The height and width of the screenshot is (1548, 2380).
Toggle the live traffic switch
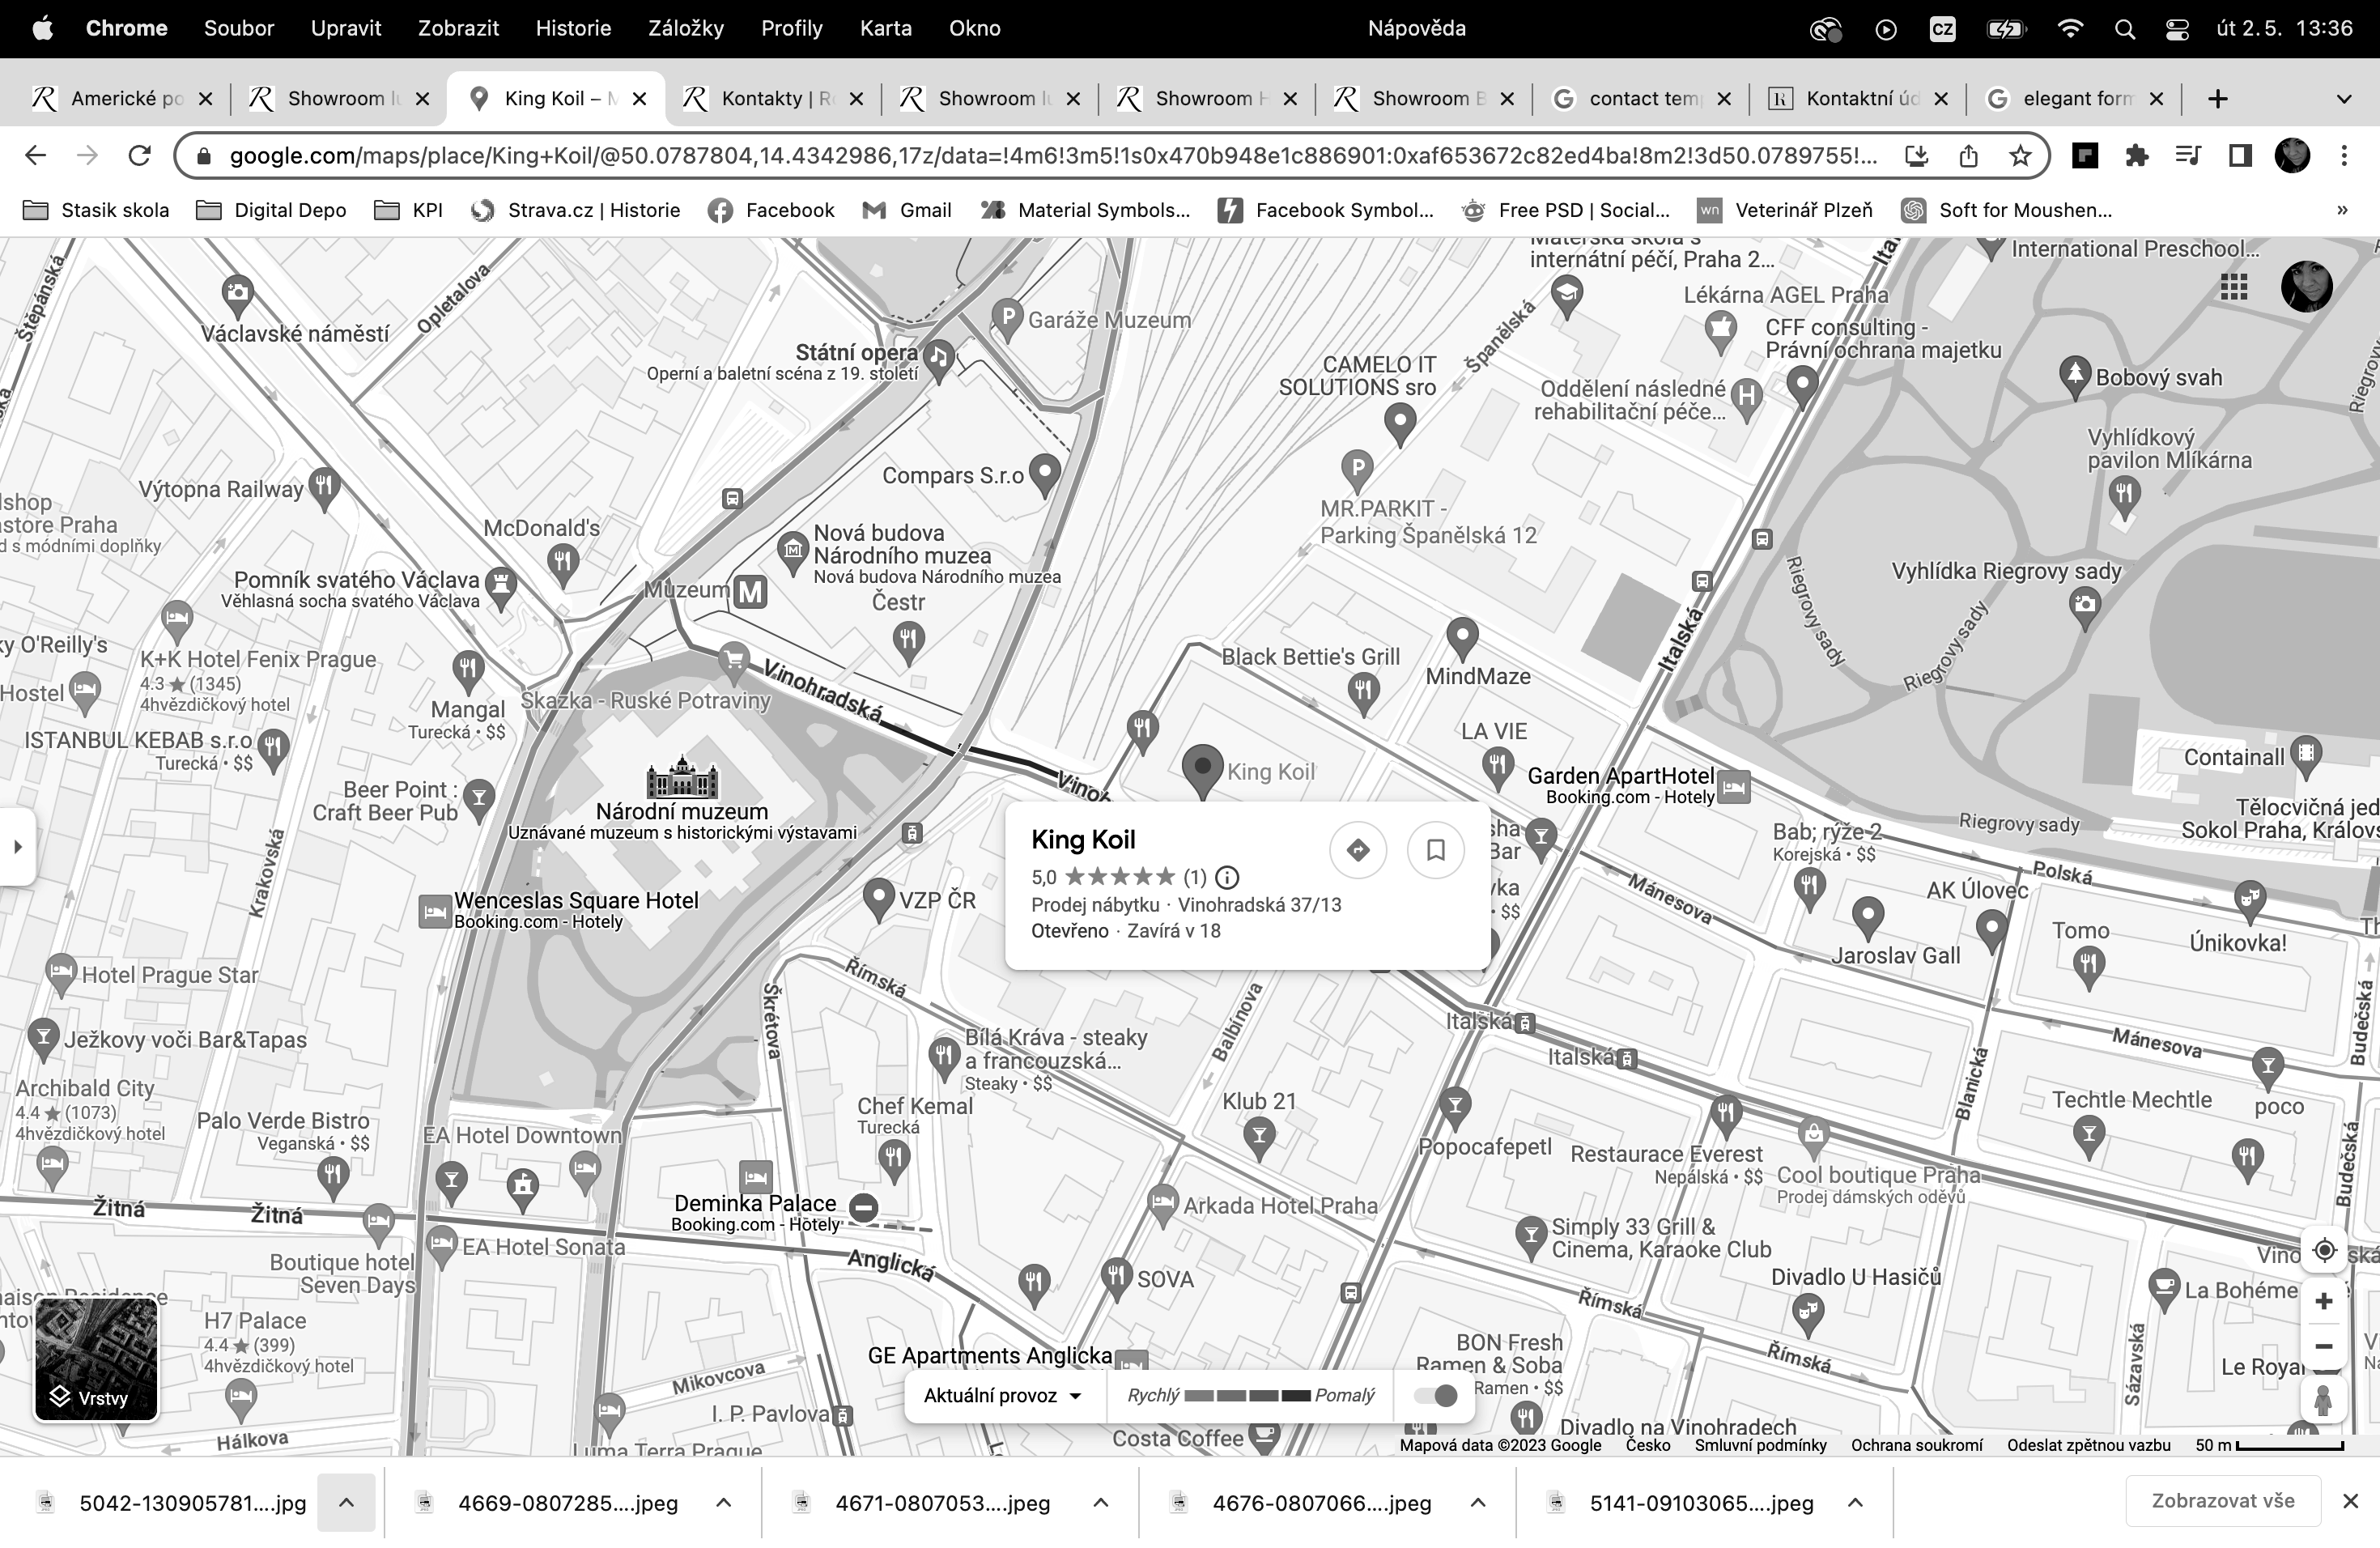(x=1436, y=1395)
